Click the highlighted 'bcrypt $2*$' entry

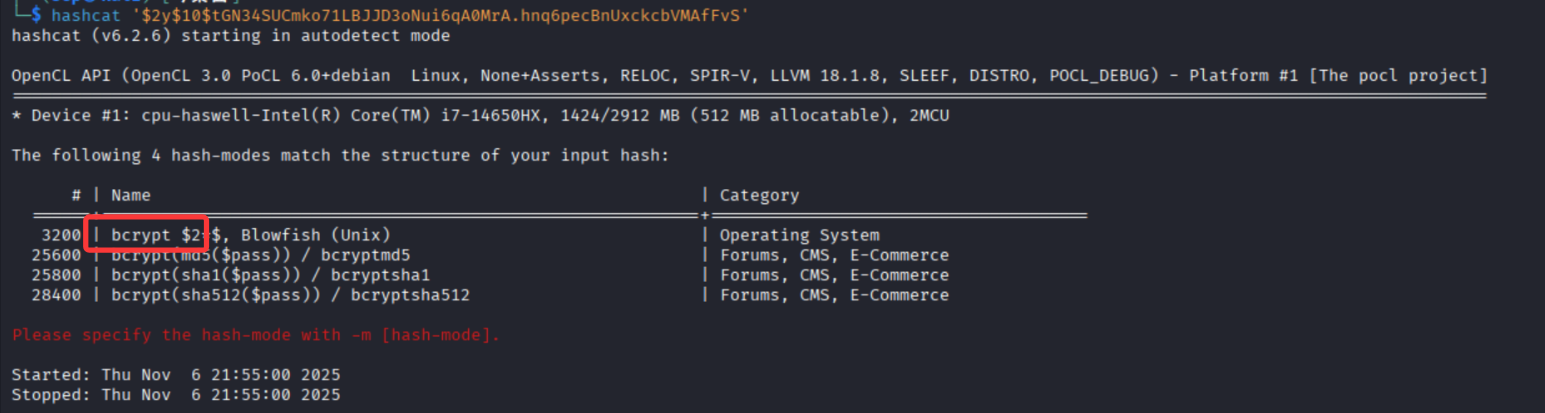[x=157, y=235]
